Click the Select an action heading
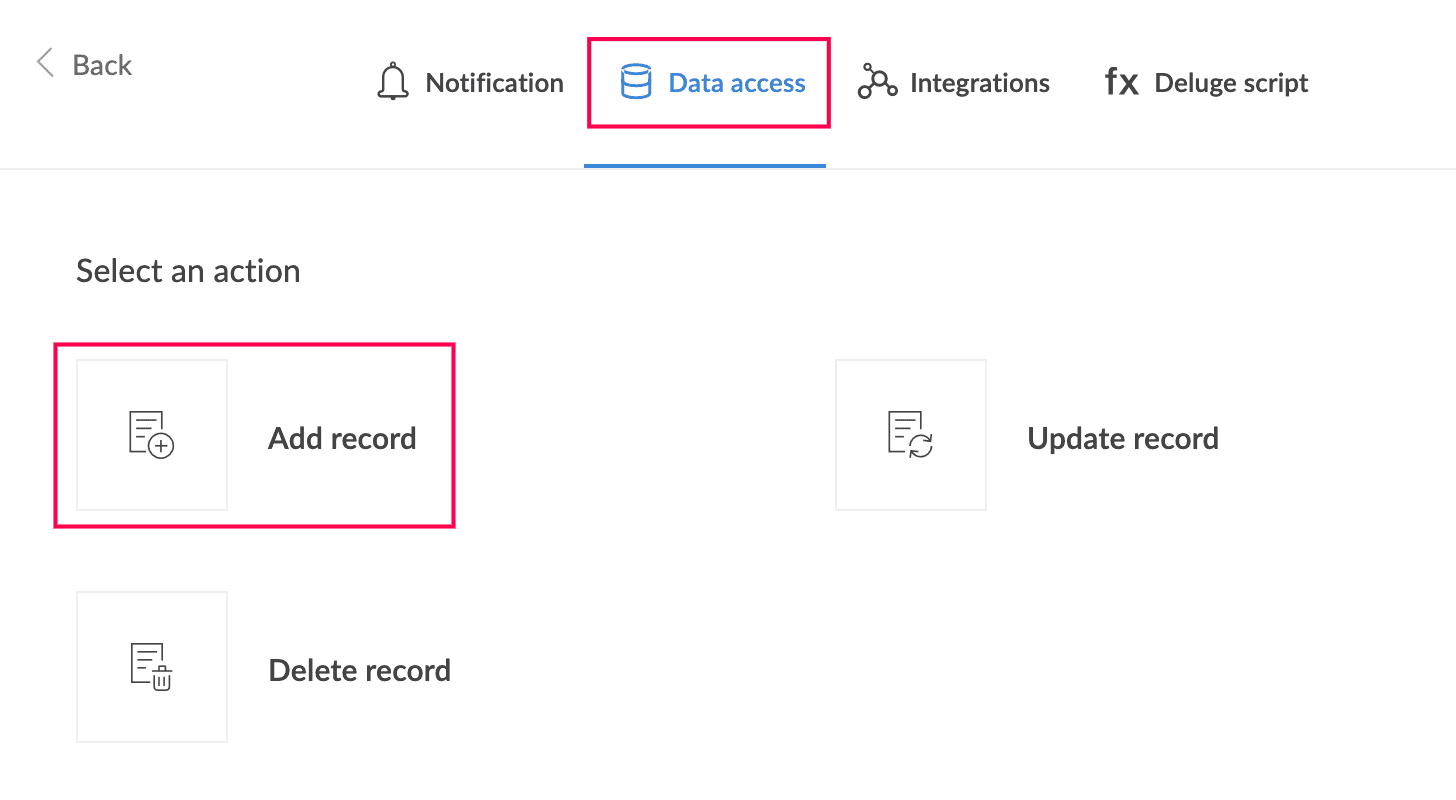The width and height of the screenshot is (1456, 800). (188, 271)
